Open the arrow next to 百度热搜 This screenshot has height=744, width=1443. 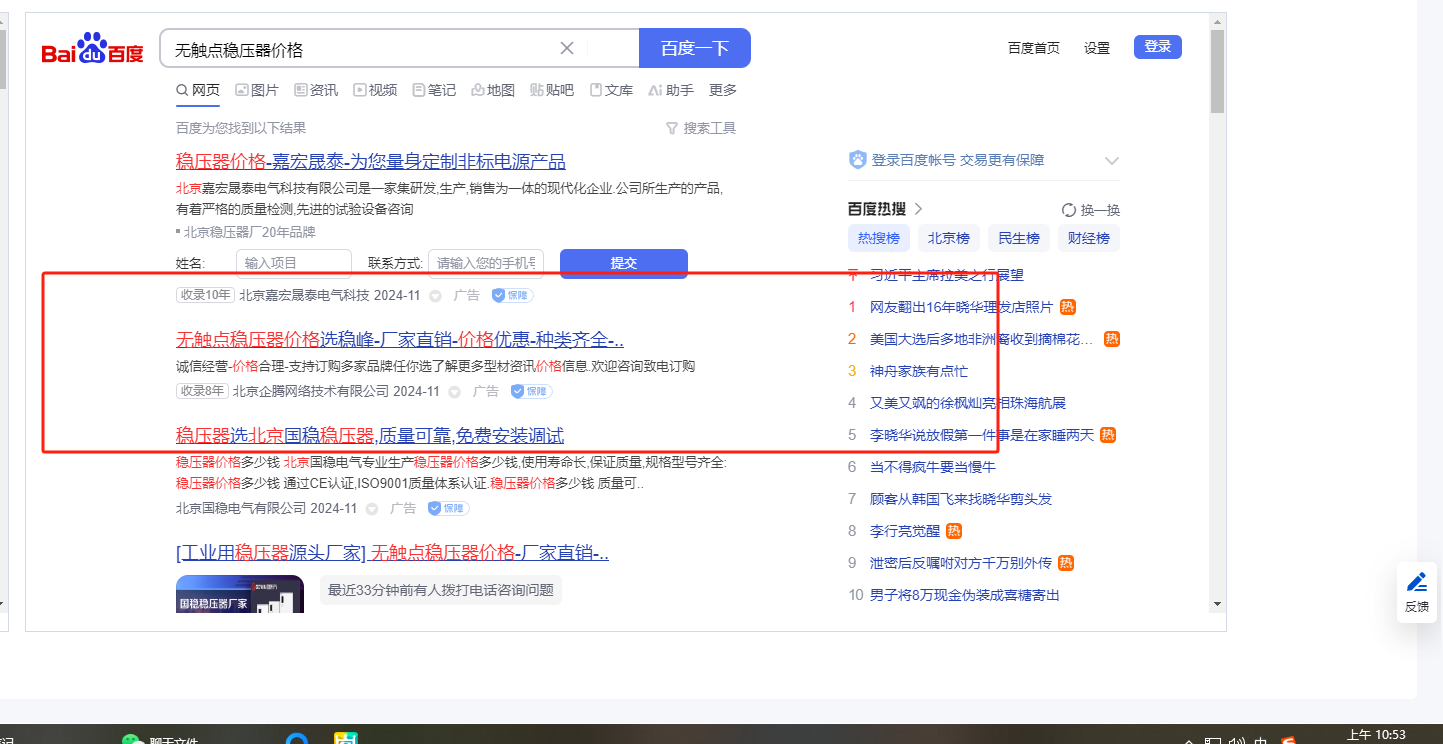(918, 209)
